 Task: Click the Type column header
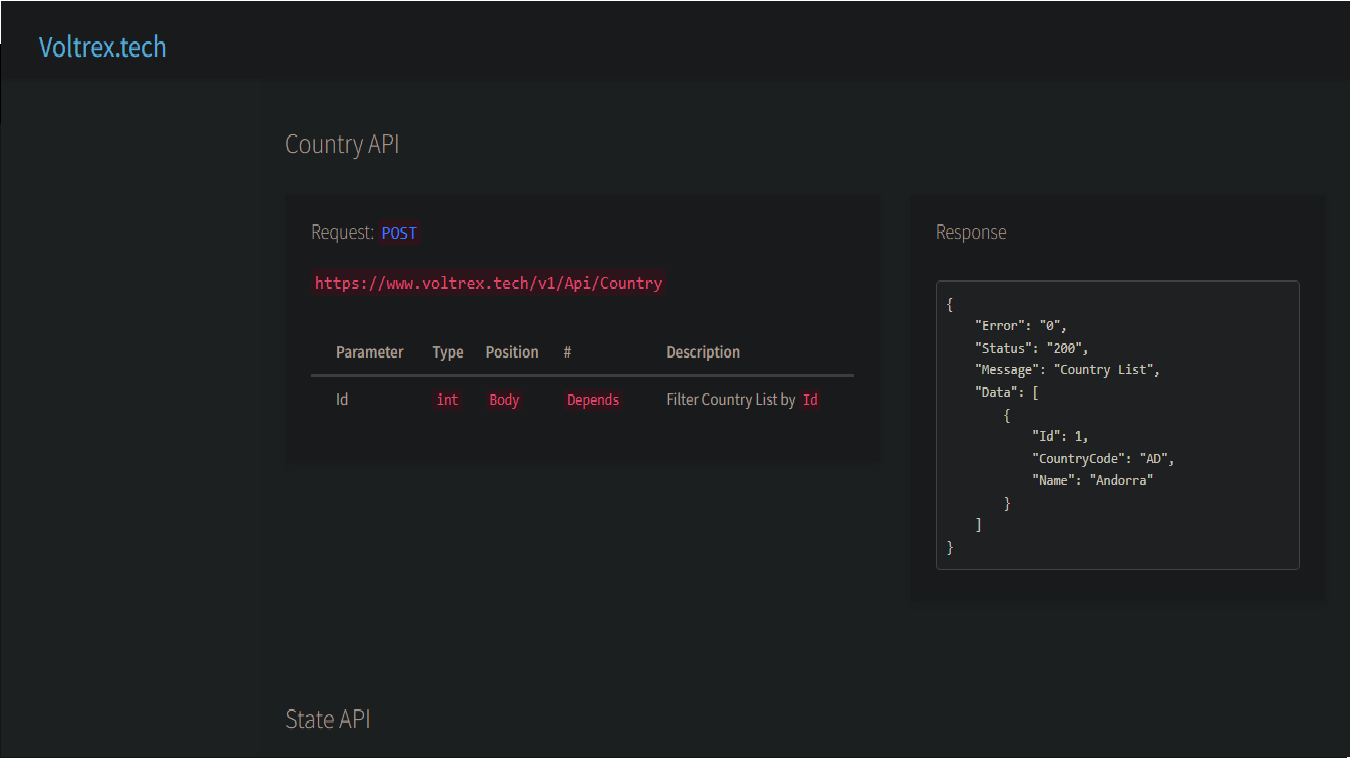pos(448,352)
